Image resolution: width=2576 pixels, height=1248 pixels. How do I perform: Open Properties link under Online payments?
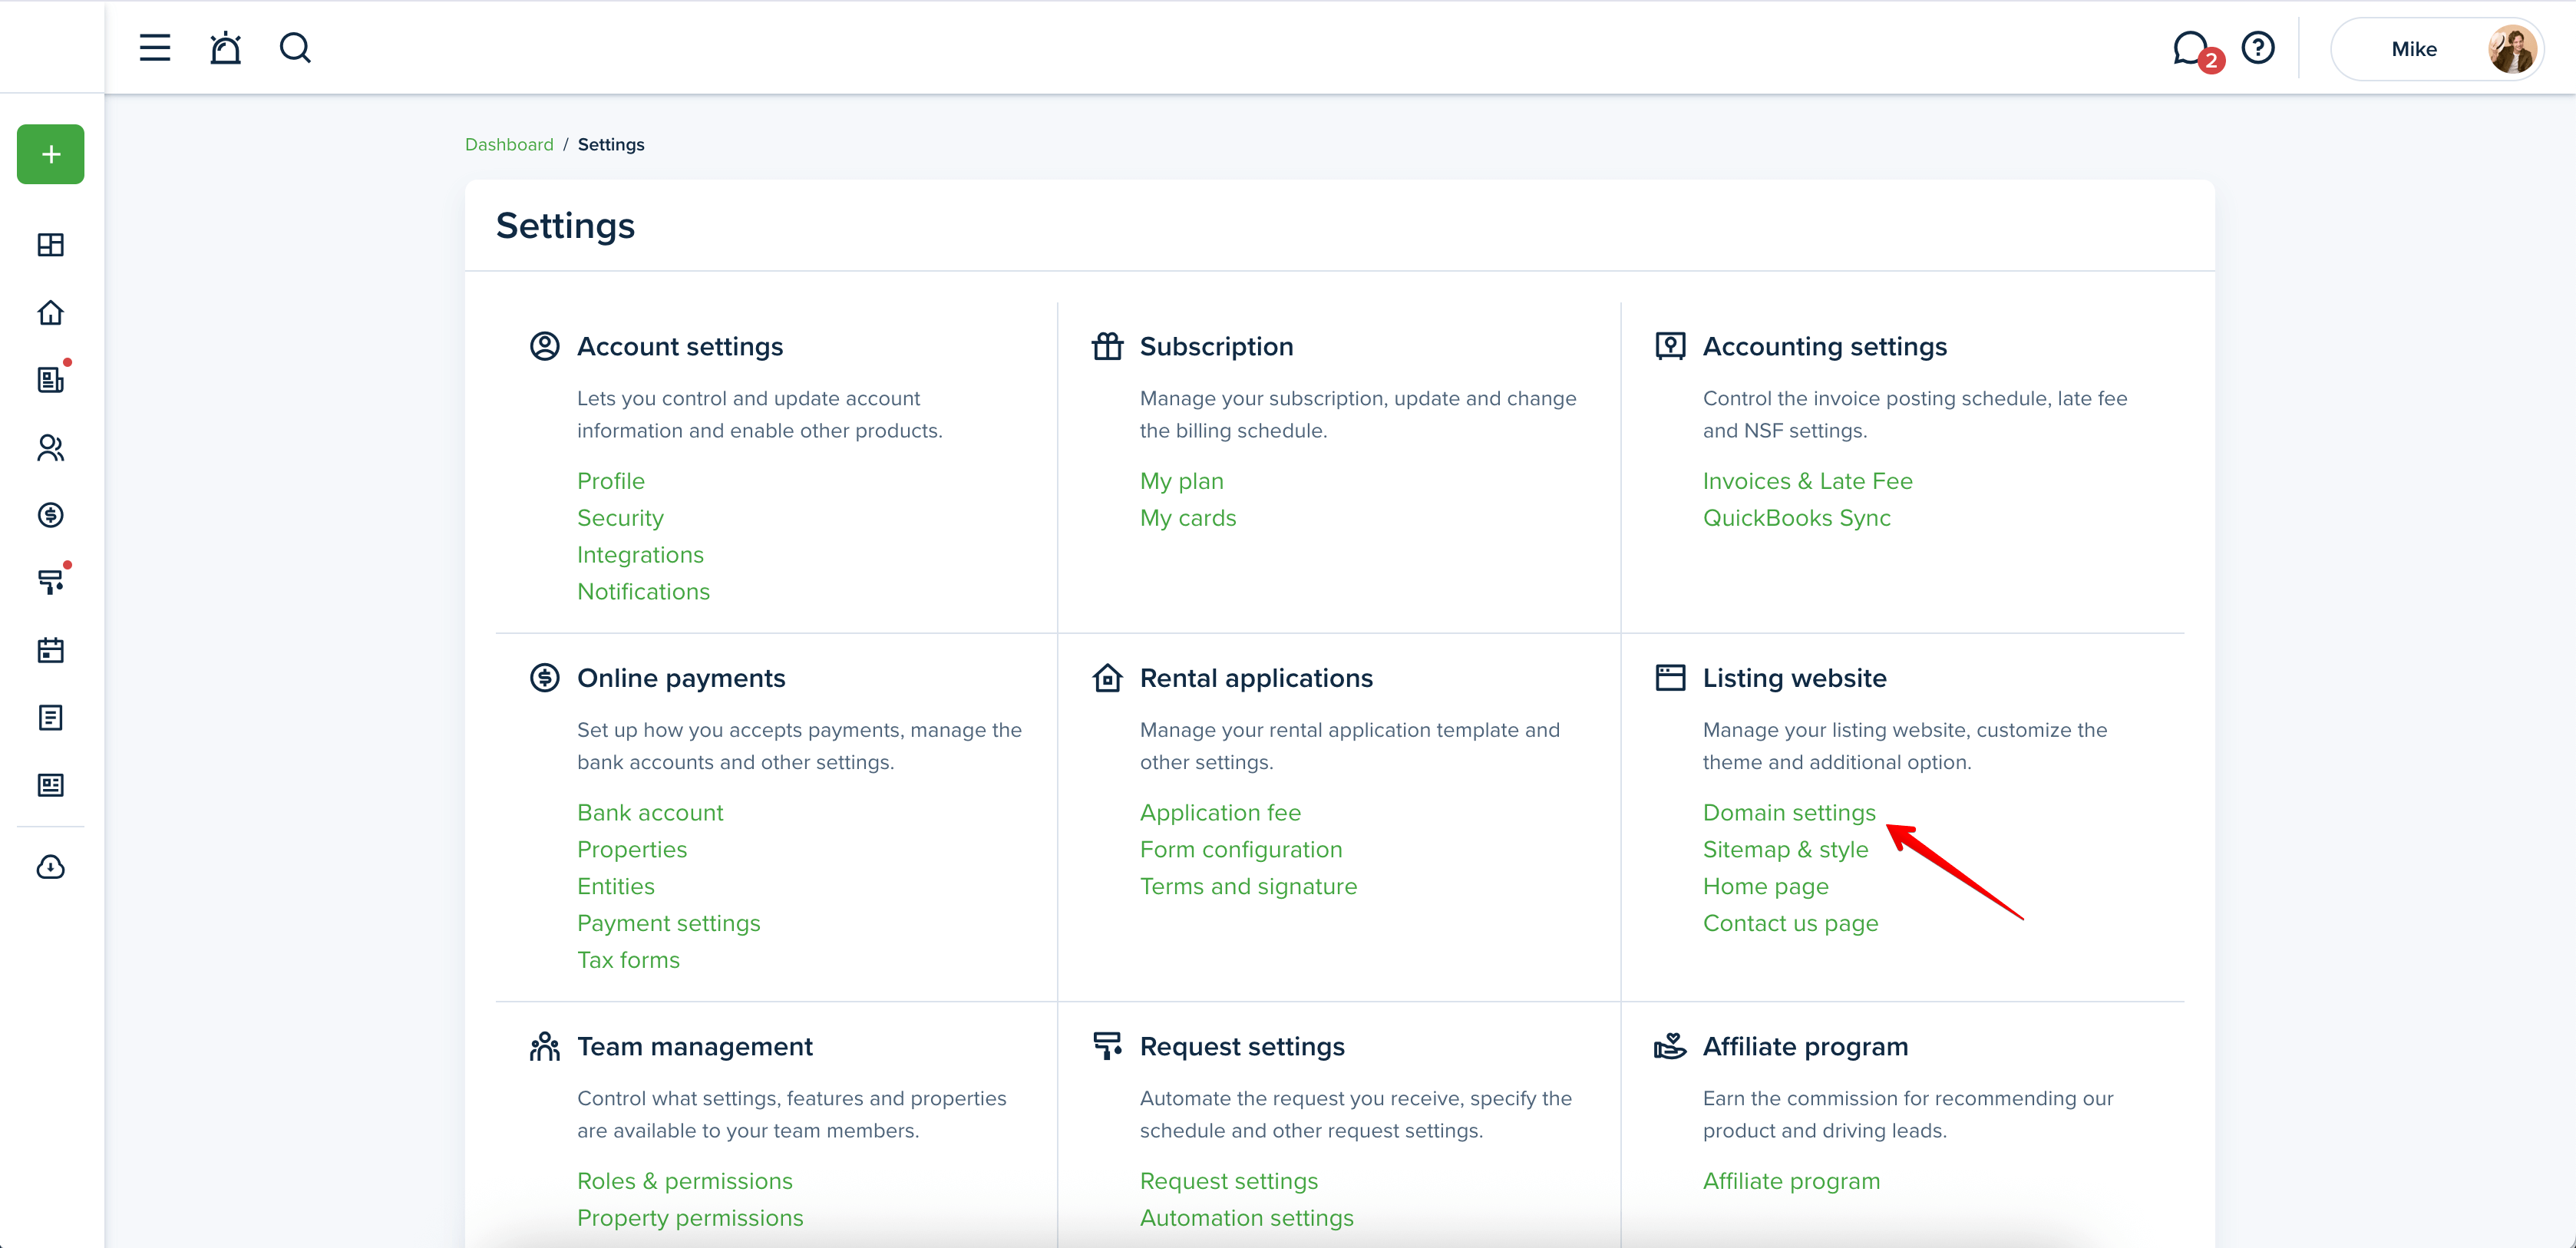pos(632,850)
